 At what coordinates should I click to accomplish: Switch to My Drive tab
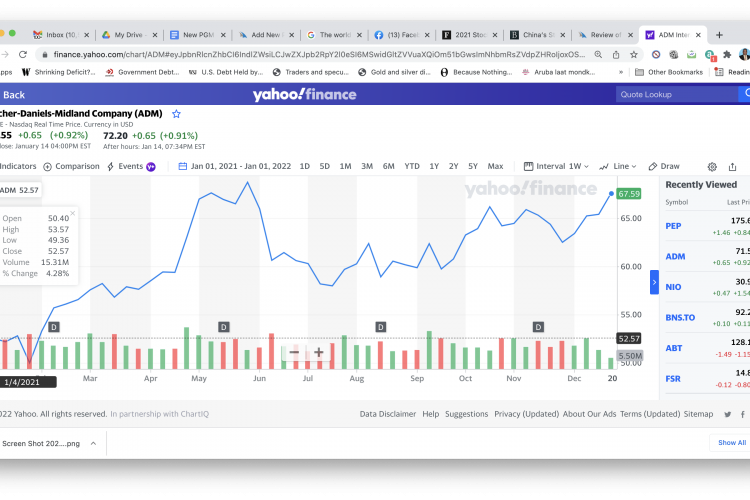coord(129,35)
